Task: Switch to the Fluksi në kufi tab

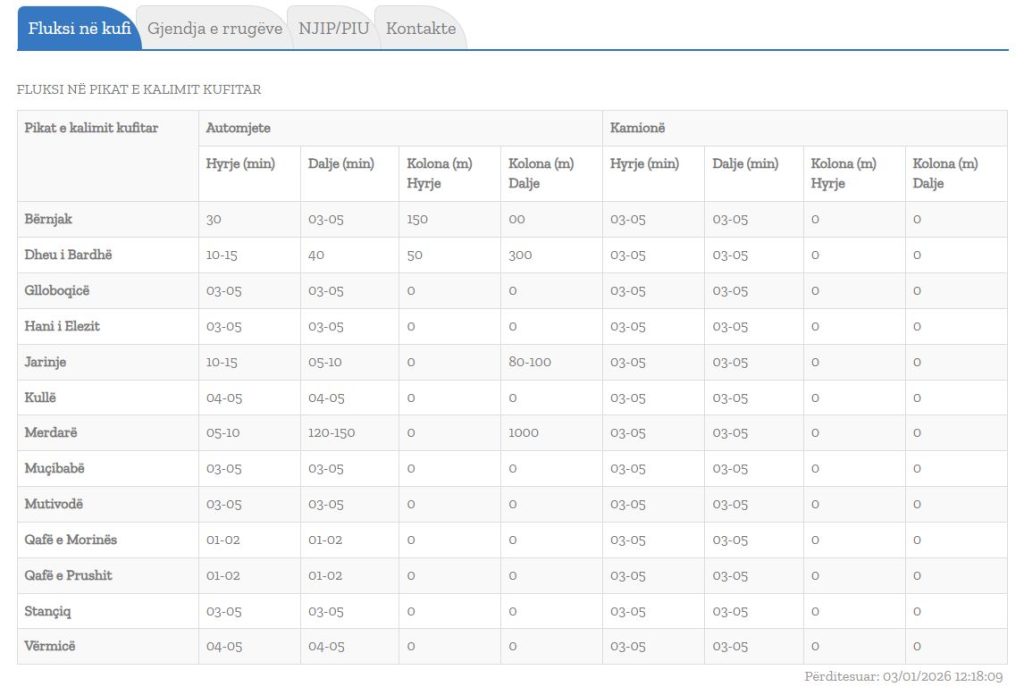Action: (x=79, y=29)
